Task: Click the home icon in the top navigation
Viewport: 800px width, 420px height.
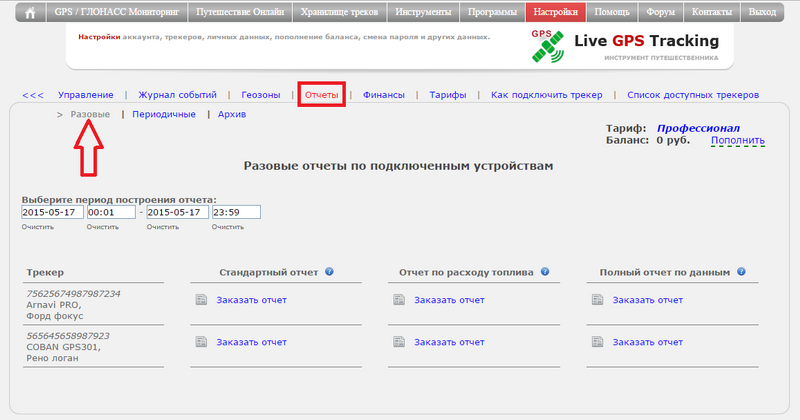Action: pyautogui.click(x=30, y=13)
